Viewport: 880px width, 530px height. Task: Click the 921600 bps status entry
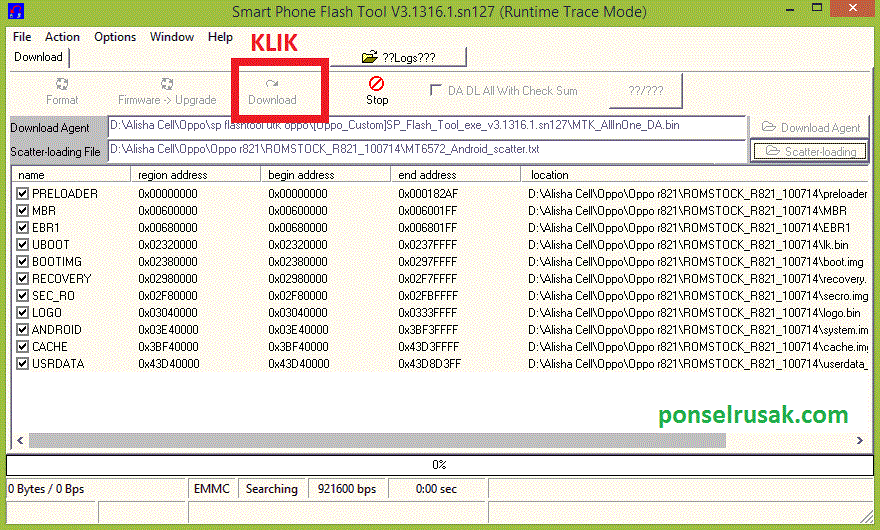tap(347, 489)
